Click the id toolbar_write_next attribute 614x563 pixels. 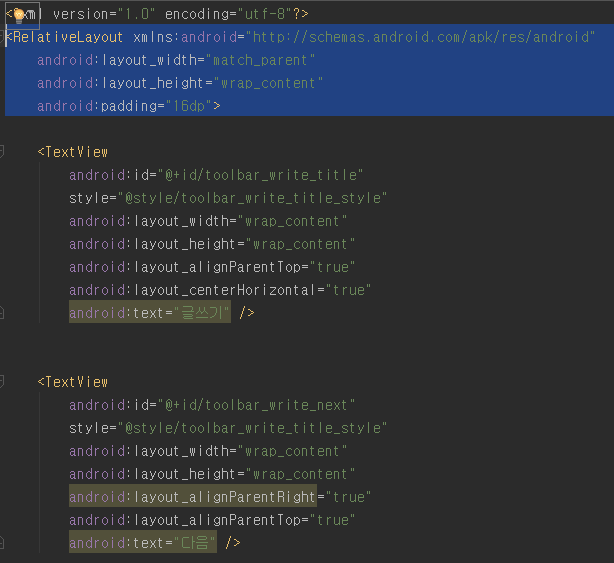pyautogui.click(x=212, y=405)
